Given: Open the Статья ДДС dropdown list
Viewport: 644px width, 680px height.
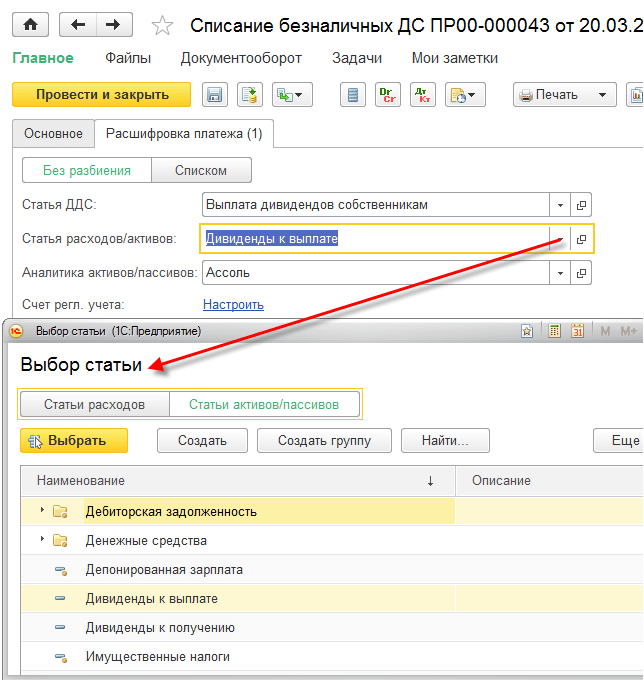Looking at the screenshot, I should (x=560, y=205).
